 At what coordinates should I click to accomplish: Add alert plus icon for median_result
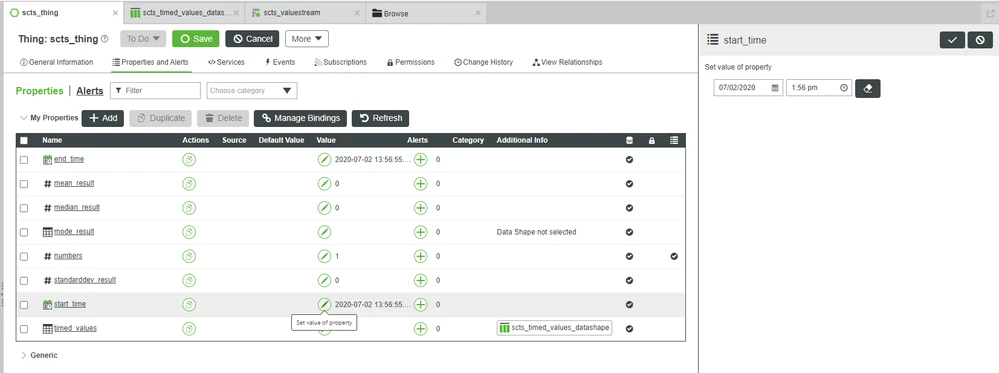pyautogui.click(x=420, y=208)
